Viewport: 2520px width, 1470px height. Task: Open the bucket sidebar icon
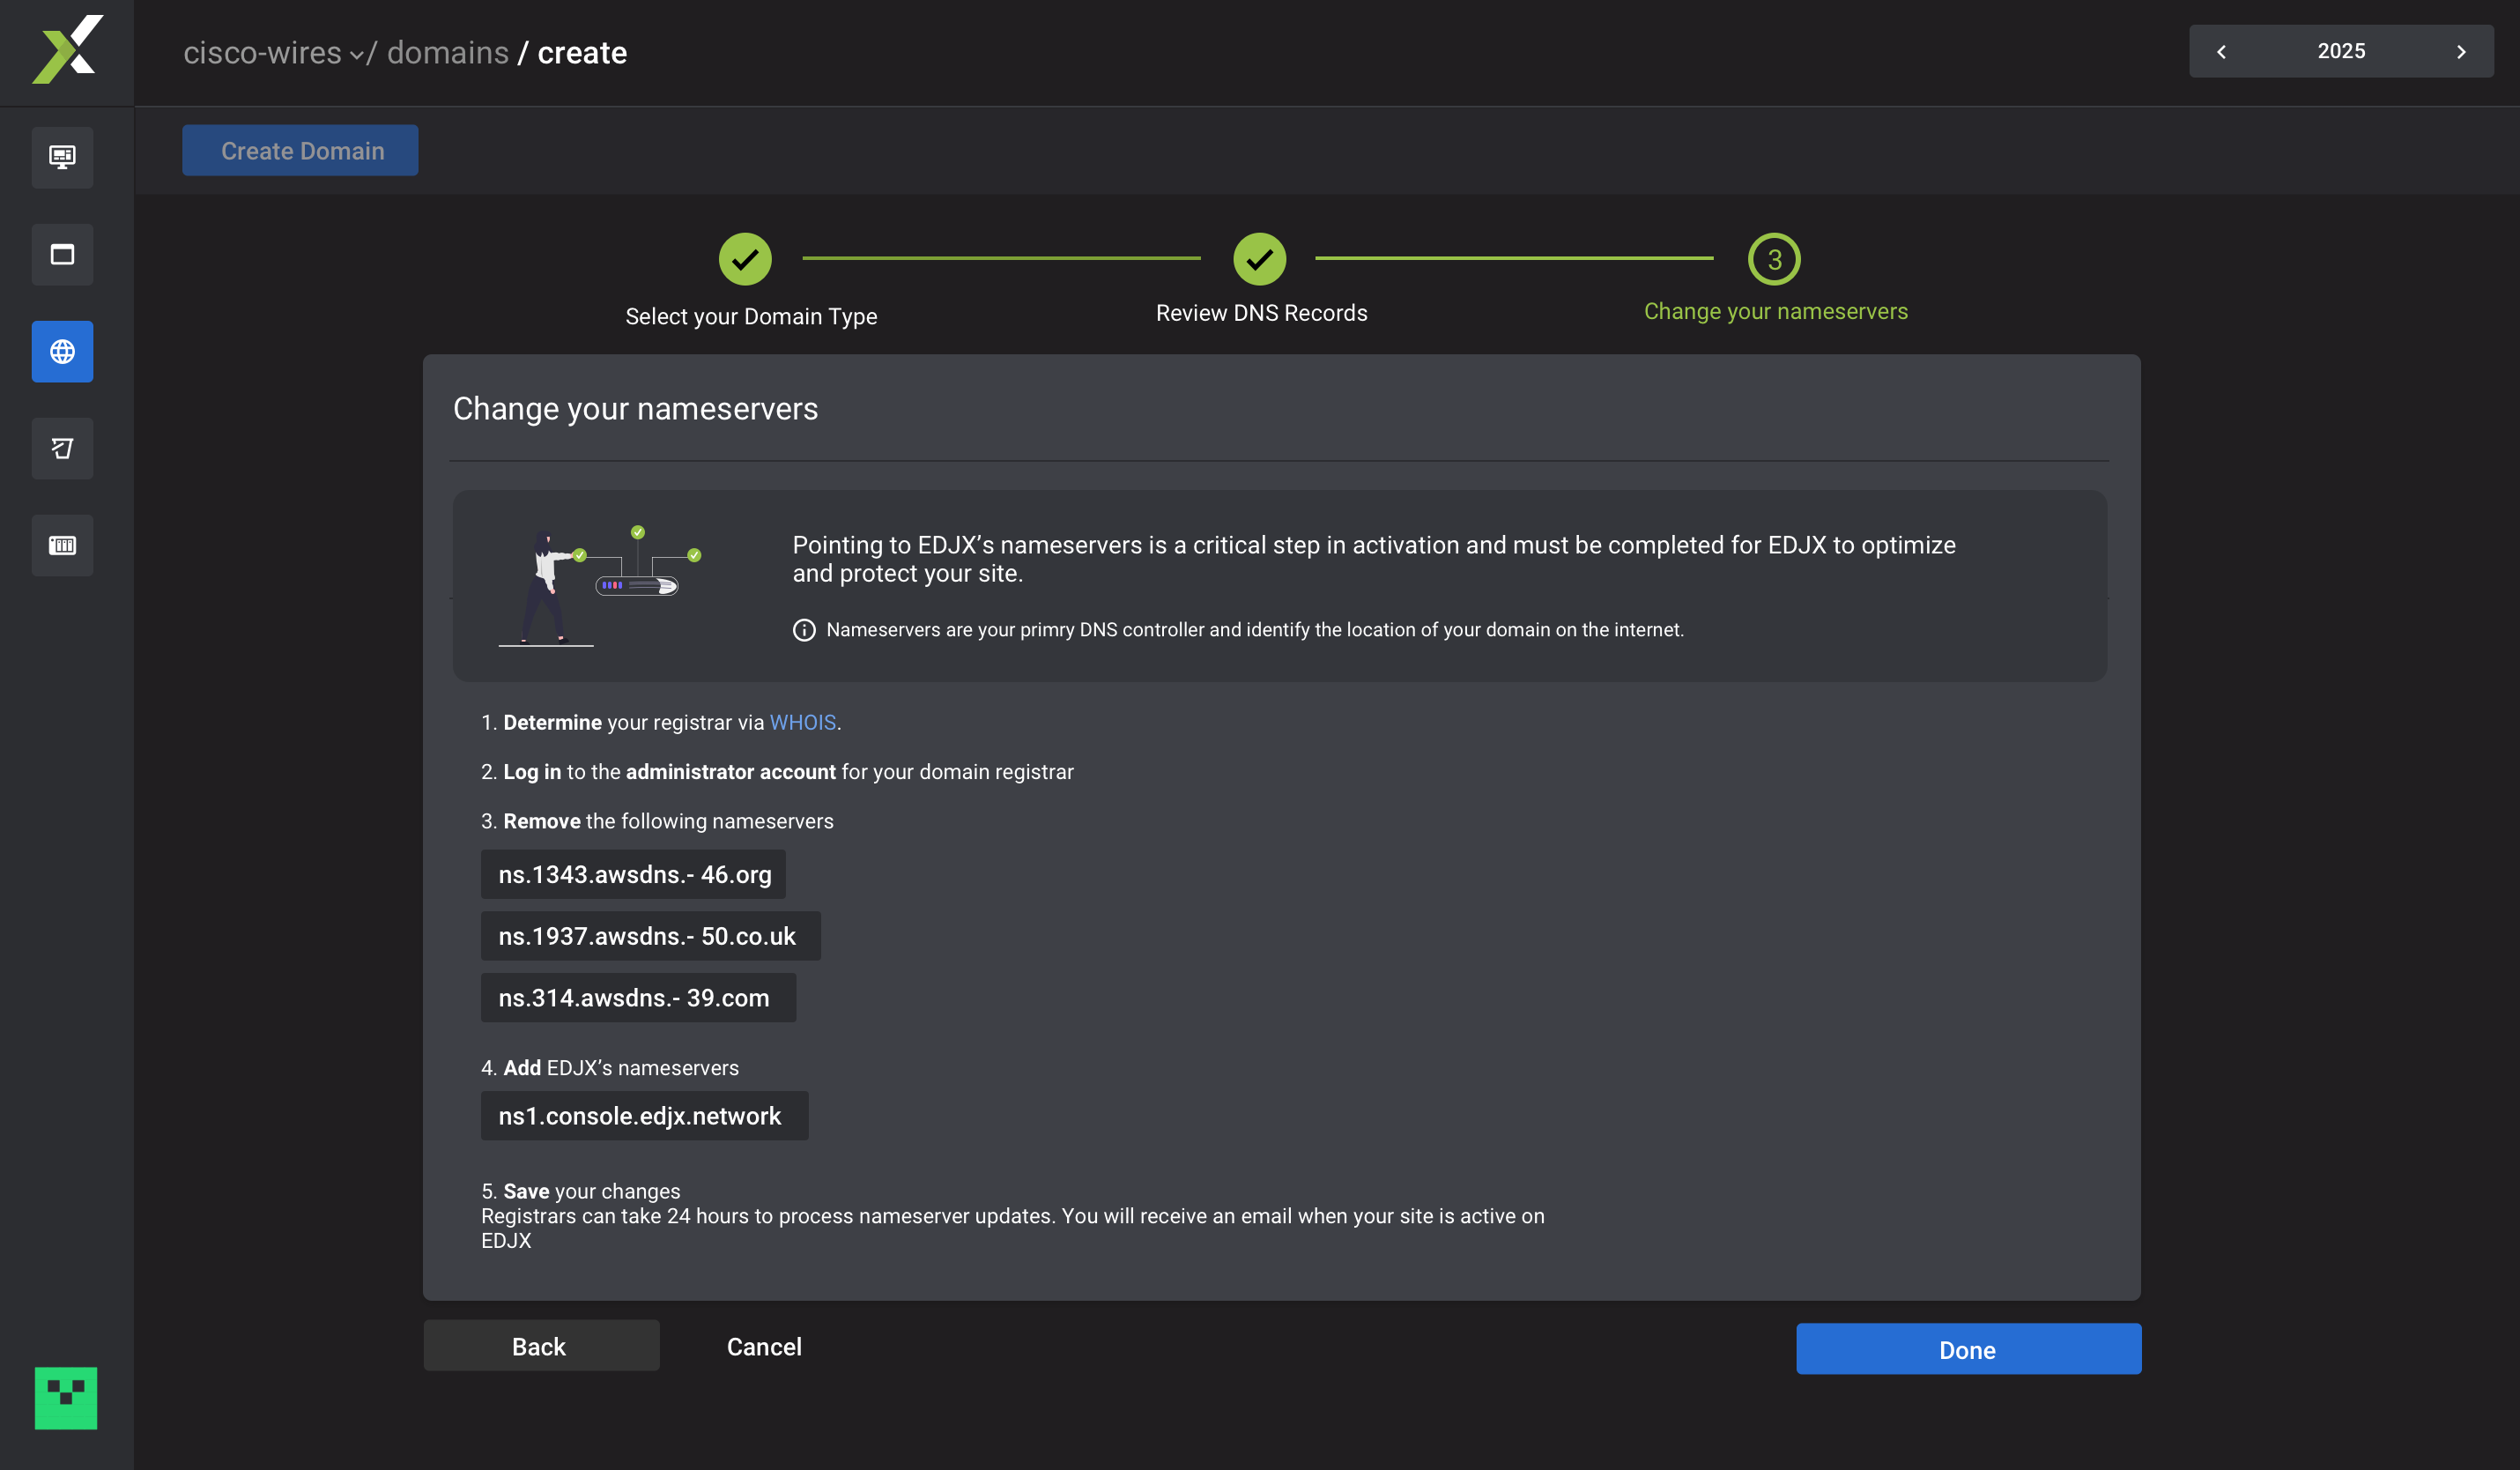click(x=62, y=448)
